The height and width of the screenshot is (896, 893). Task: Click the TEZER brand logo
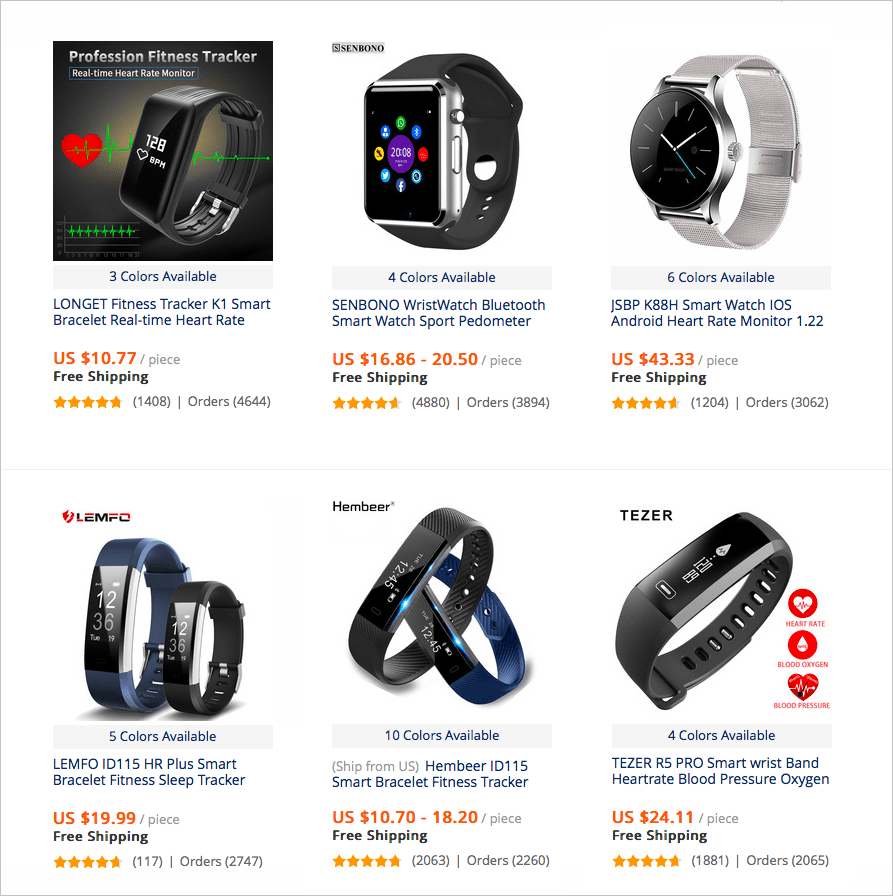[x=646, y=515]
